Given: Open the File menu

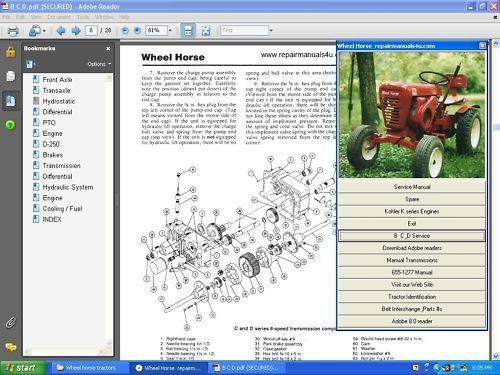Looking at the screenshot, I should (x=7, y=17).
